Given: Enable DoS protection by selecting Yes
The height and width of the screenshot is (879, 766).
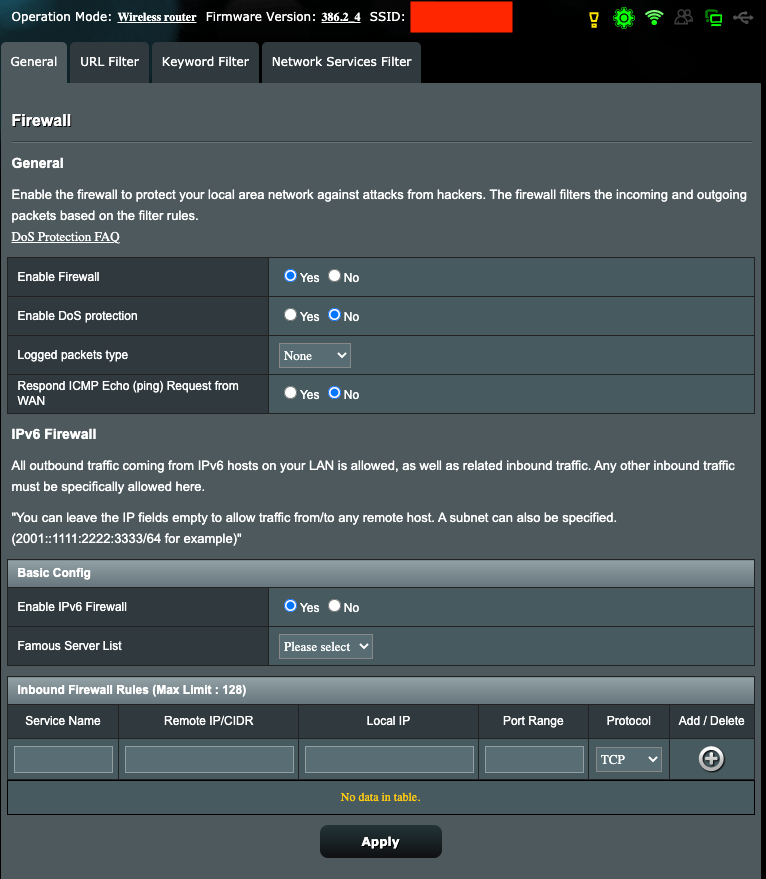Looking at the screenshot, I should pyautogui.click(x=290, y=315).
